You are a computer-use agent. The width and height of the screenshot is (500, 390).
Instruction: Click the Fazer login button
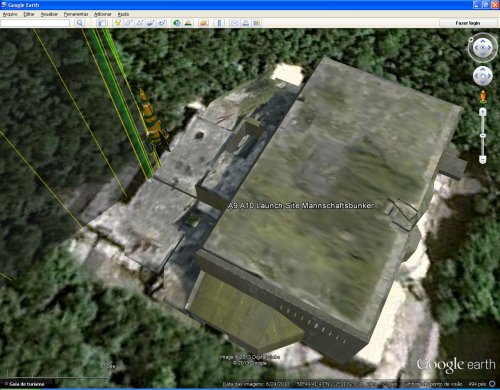pos(468,23)
